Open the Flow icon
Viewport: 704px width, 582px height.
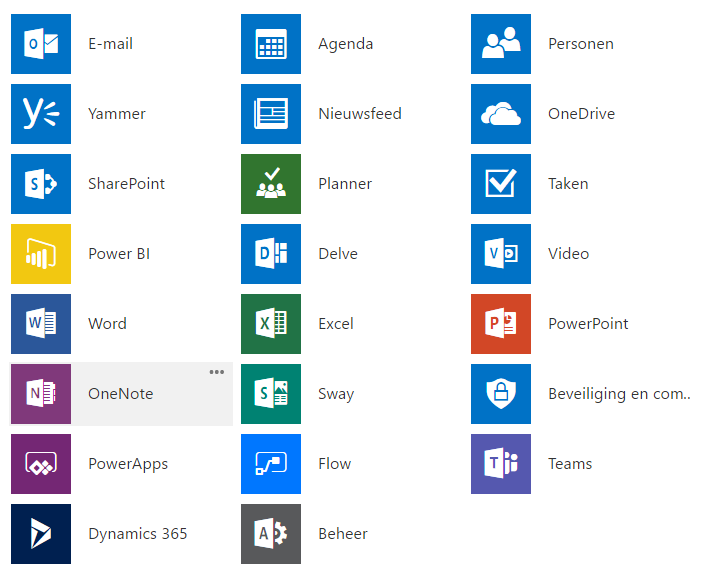[271, 464]
